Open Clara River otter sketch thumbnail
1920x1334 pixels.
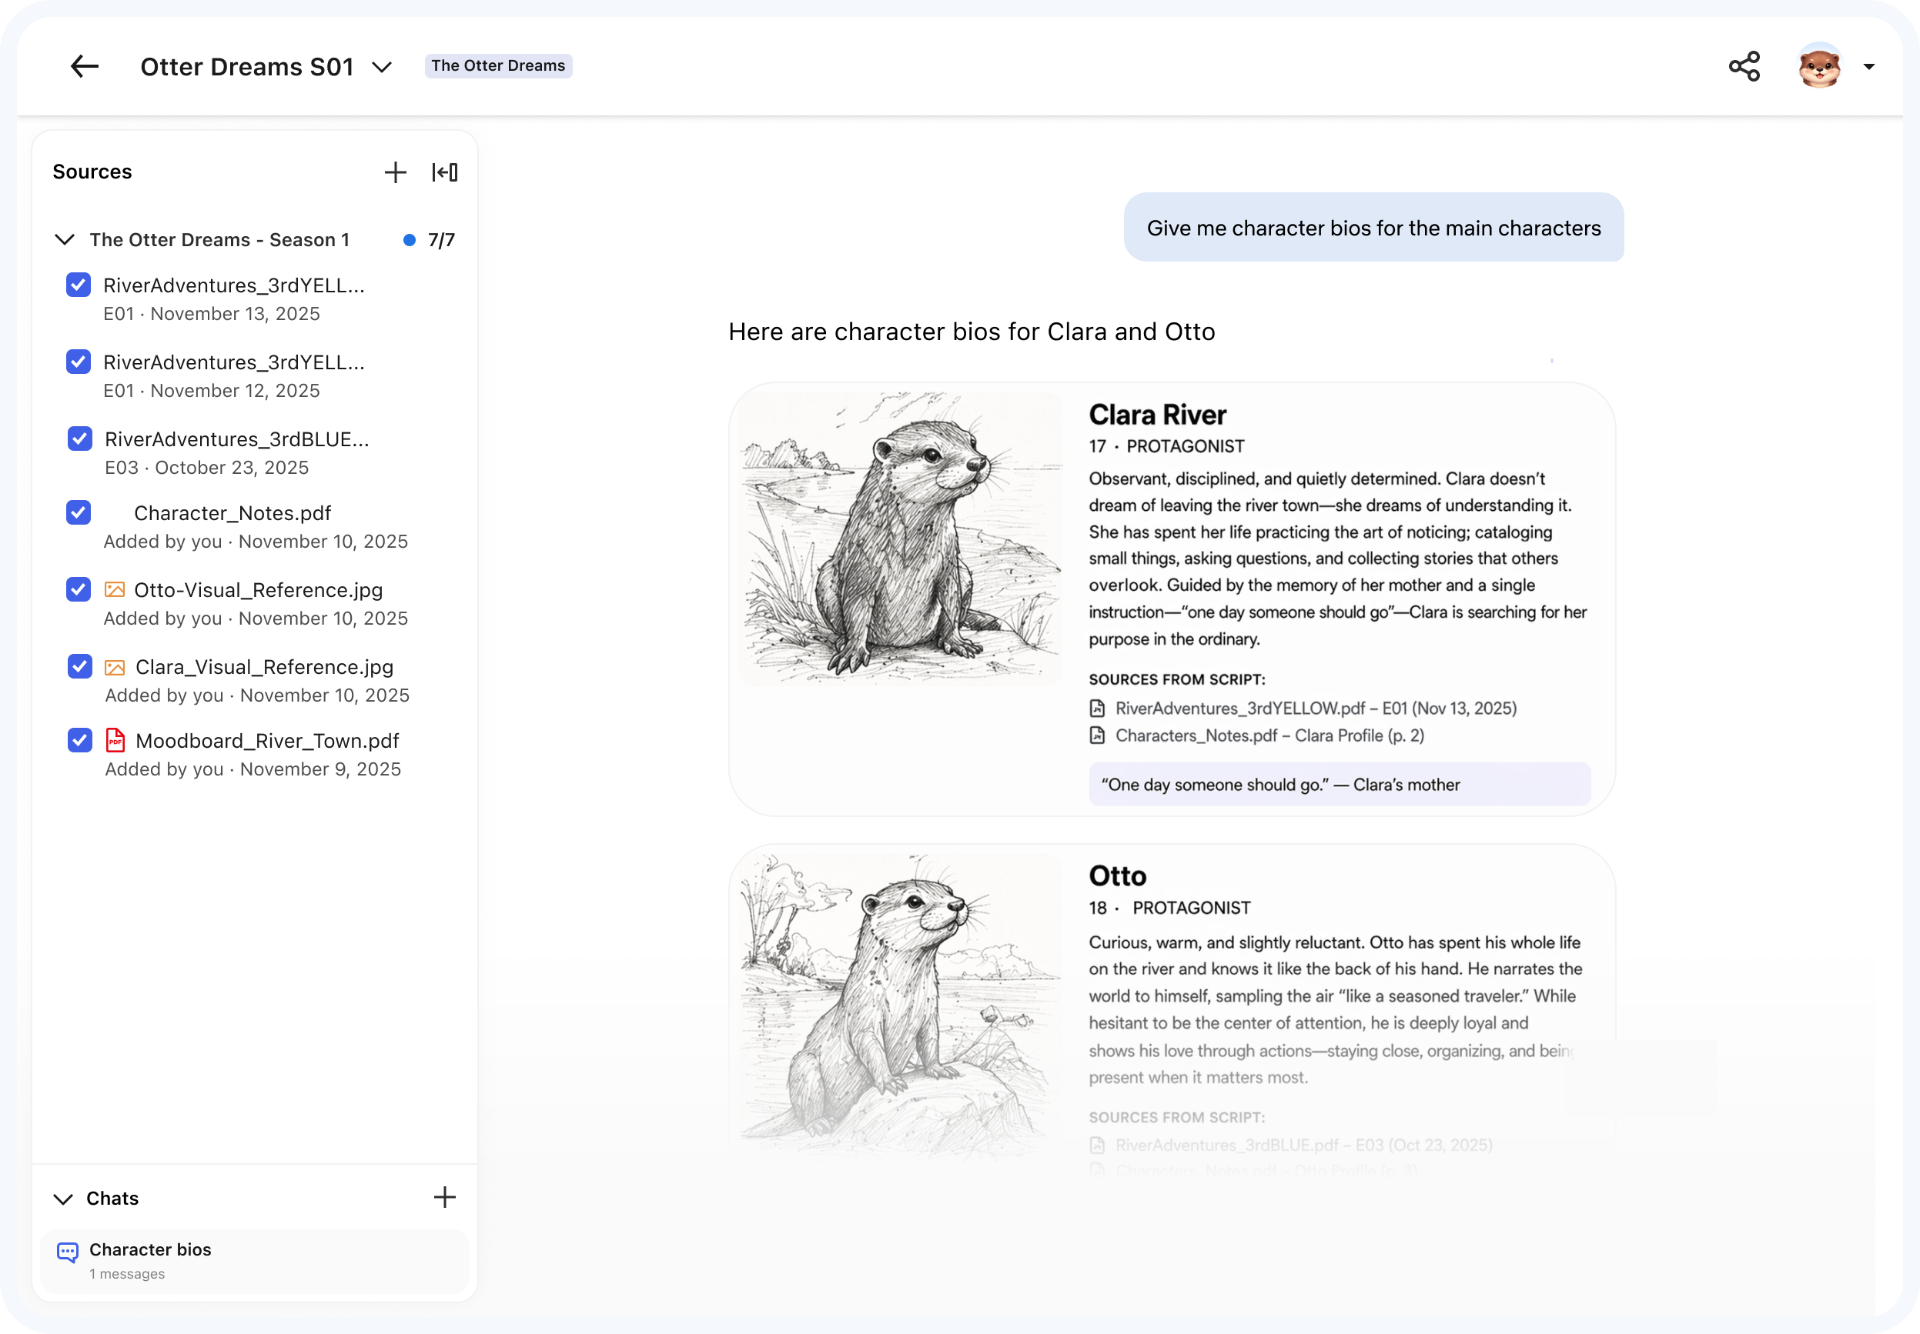click(901, 538)
